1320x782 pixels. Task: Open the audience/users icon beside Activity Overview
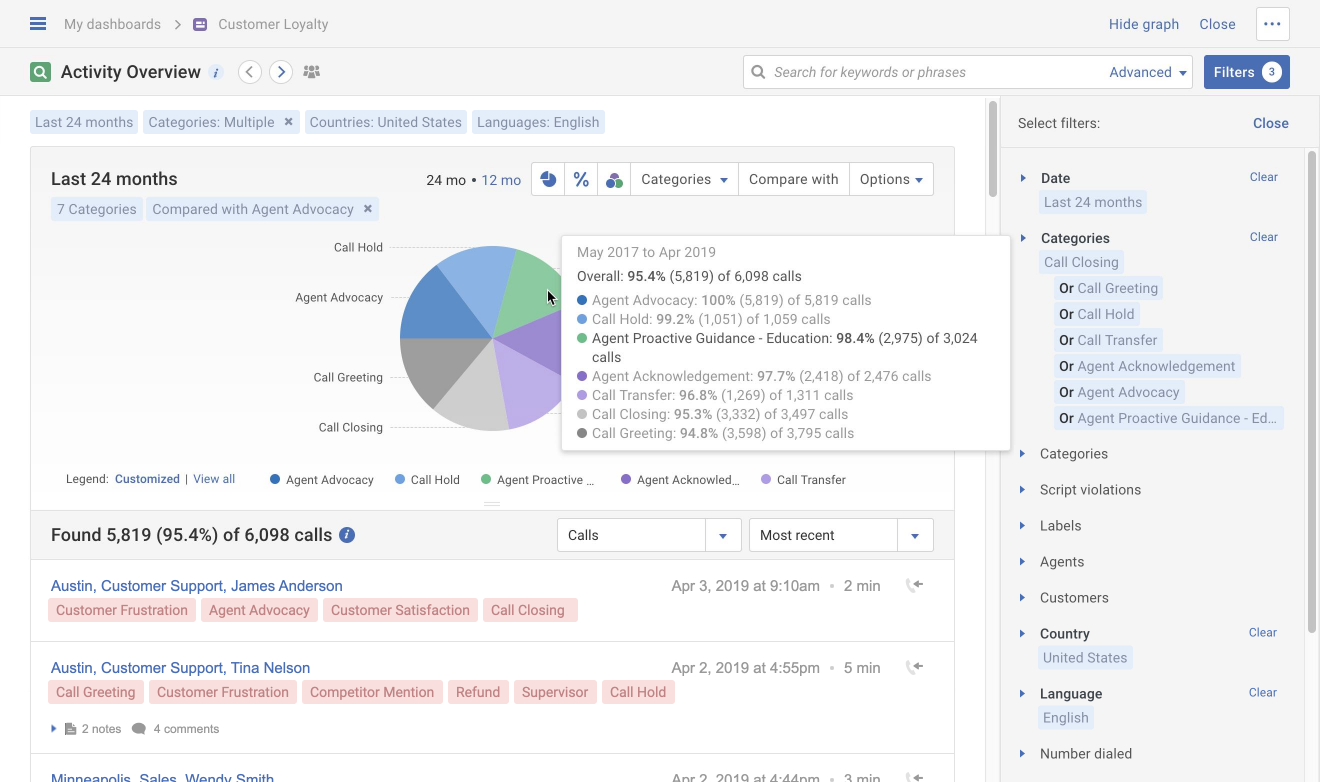pyautogui.click(x=311, y=71)
